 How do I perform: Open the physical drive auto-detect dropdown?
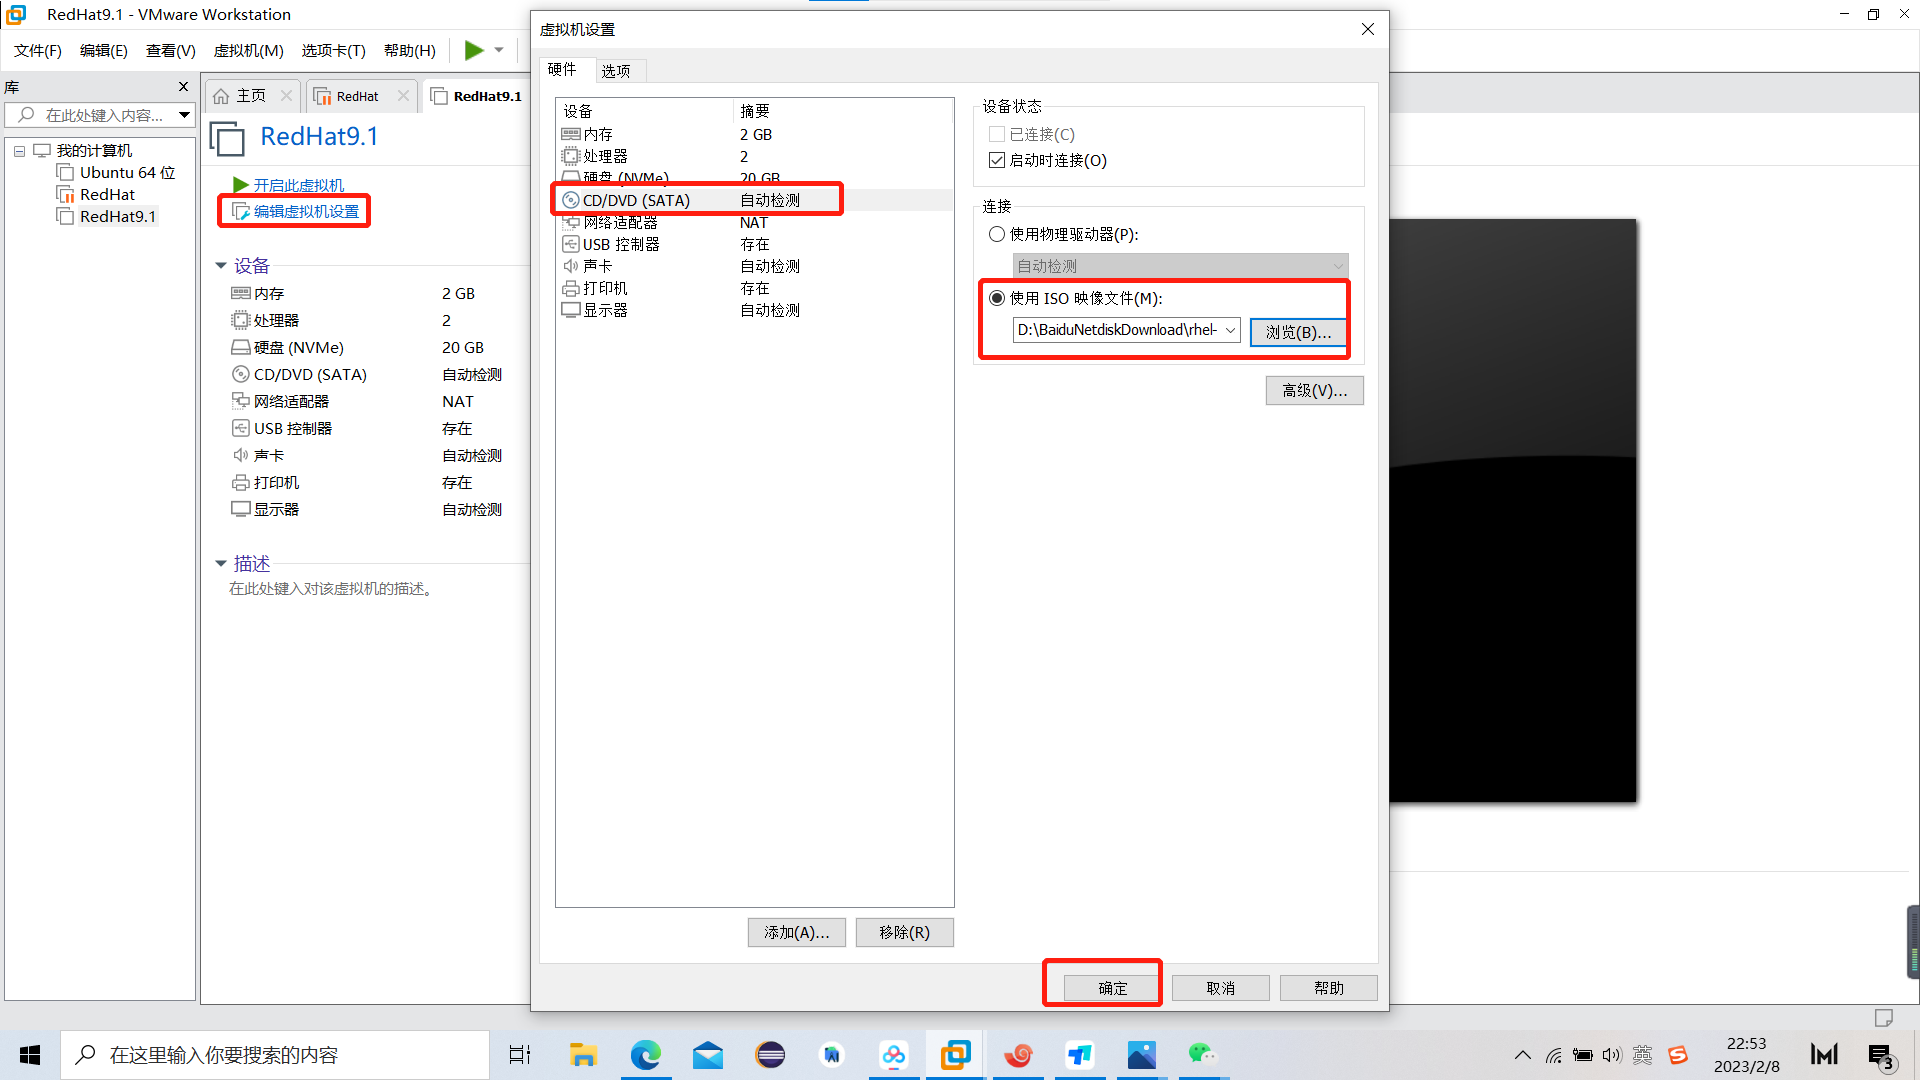1180,266
